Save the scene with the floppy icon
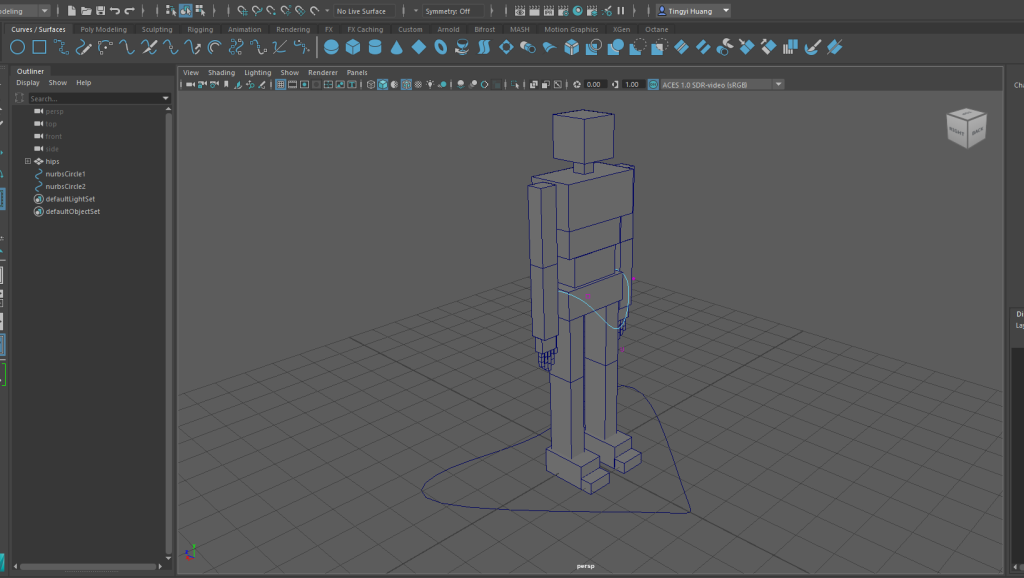 [101, 10]
